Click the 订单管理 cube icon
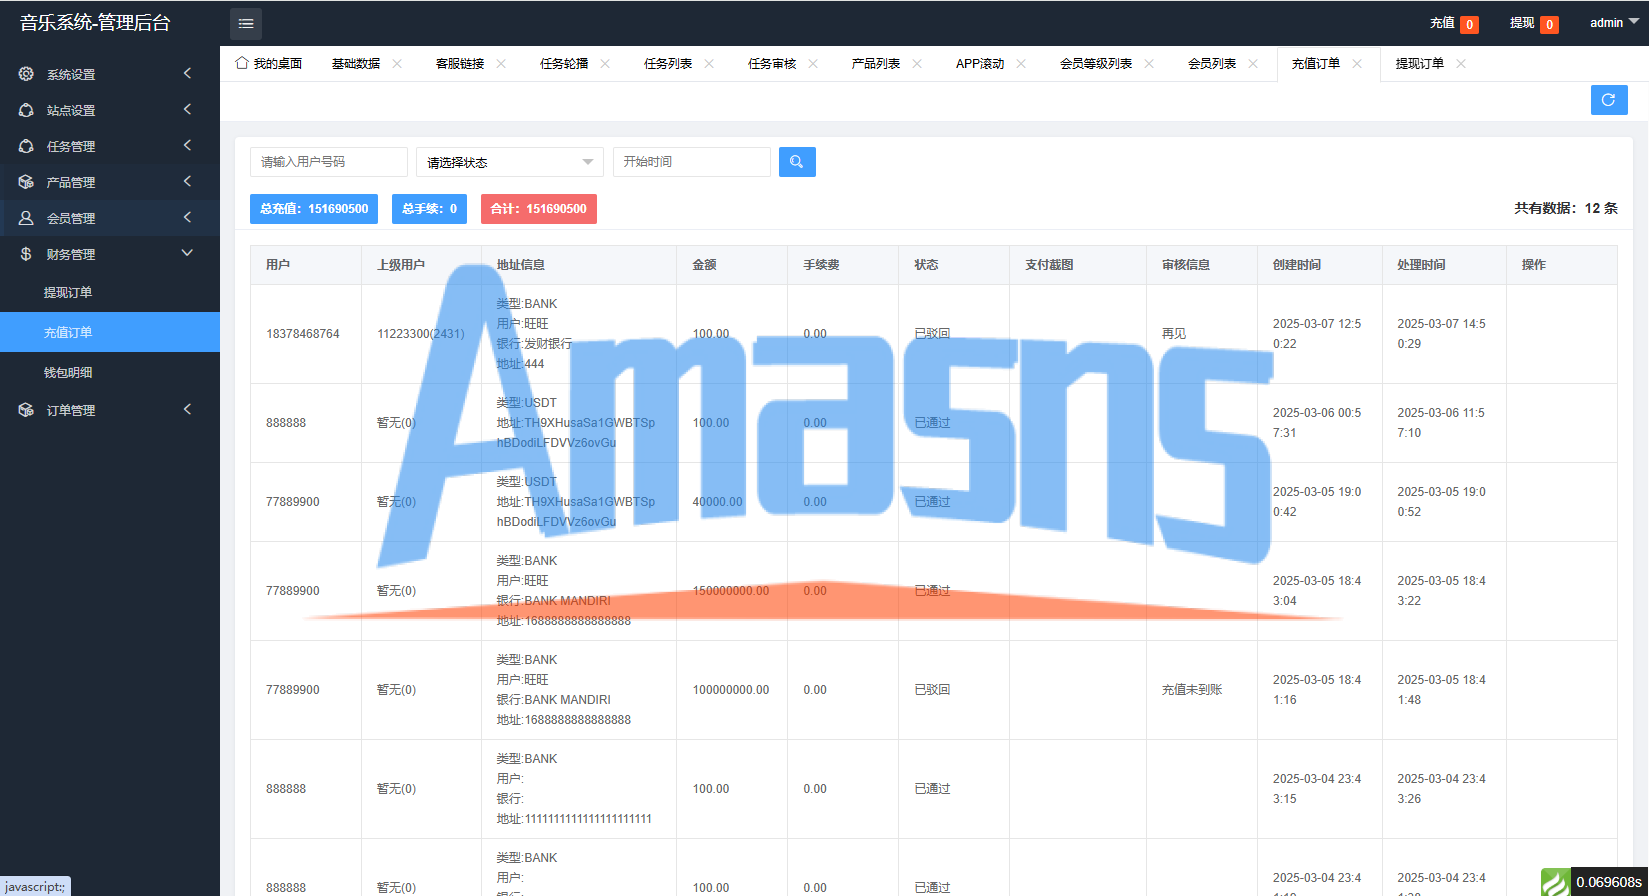Viewport: 1649px width, 896px height. tap(26, 410)
